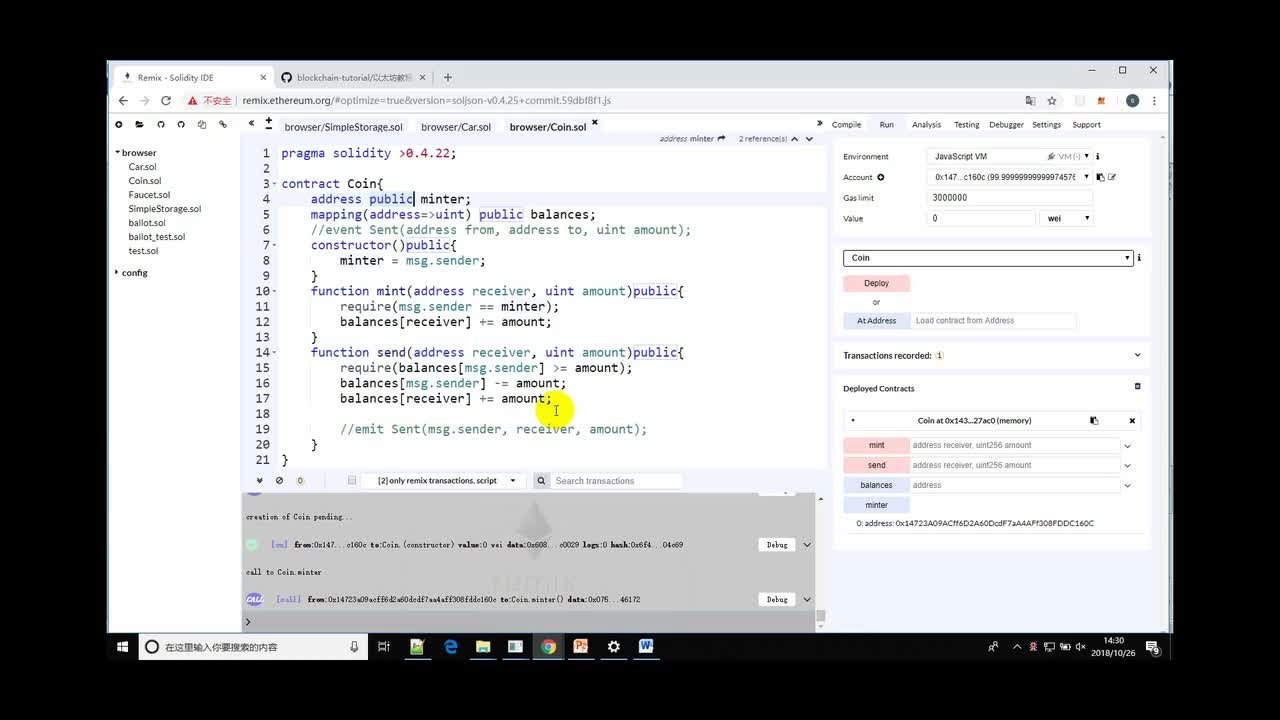Open local file with the folder icon
Screen dimensions: 1280x720
(x=139, y=125)
